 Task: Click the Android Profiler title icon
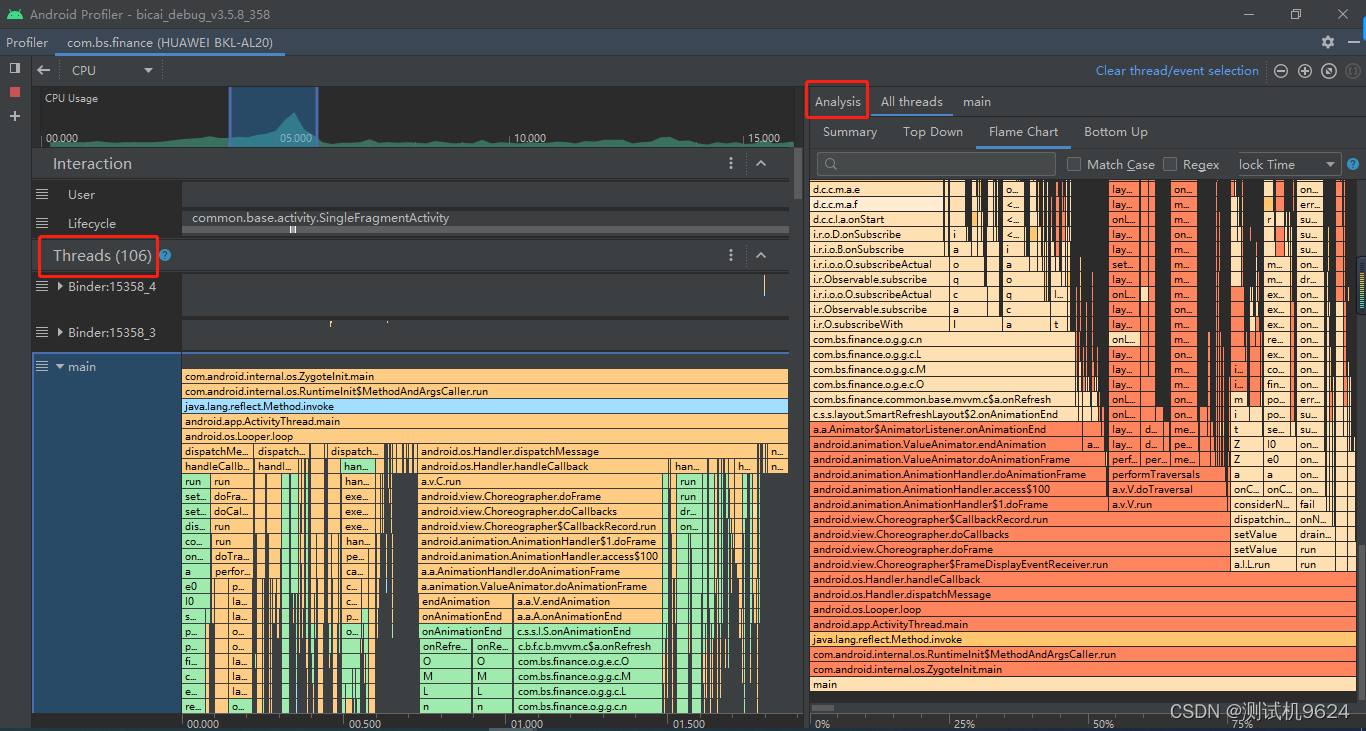(x=14, y=14)
